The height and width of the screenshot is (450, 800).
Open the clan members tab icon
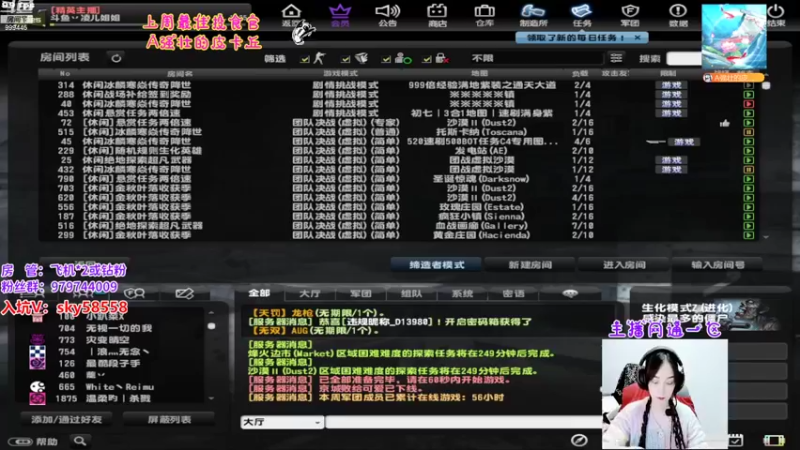click(135, 293)
